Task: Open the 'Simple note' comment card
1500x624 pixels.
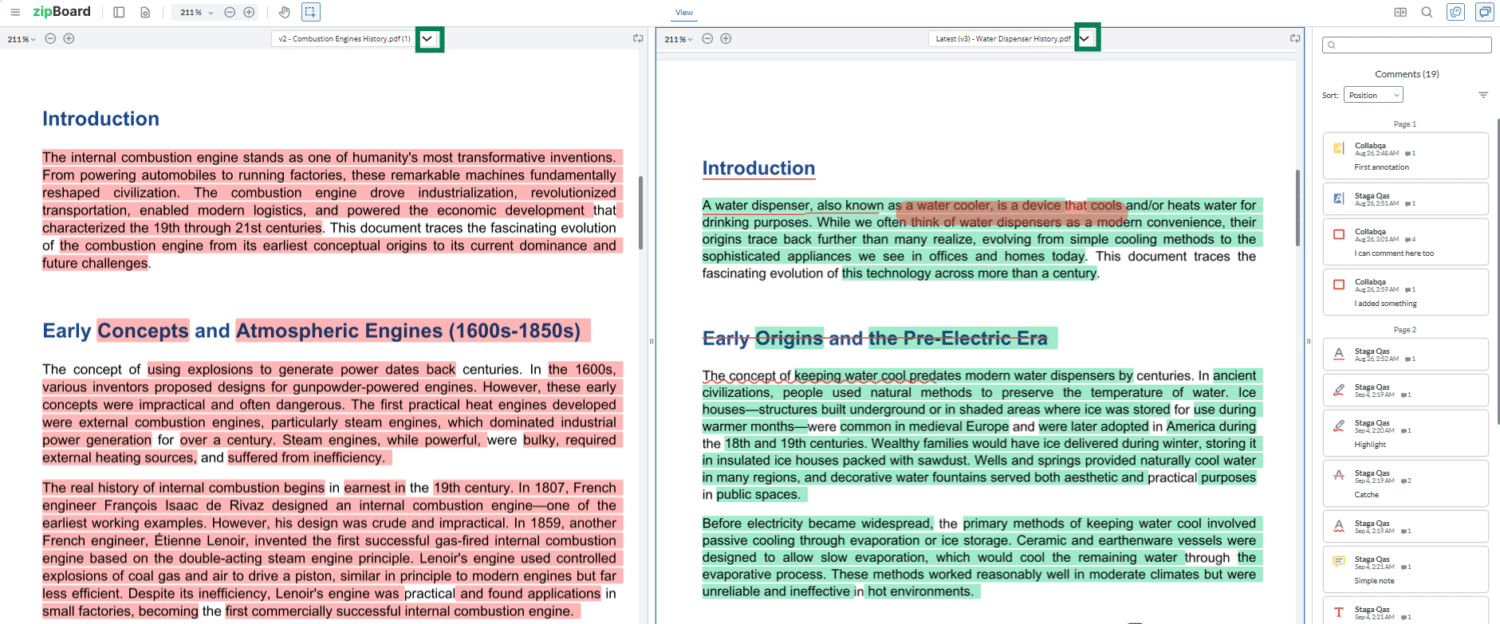Action: click(x=1405, y=568)
